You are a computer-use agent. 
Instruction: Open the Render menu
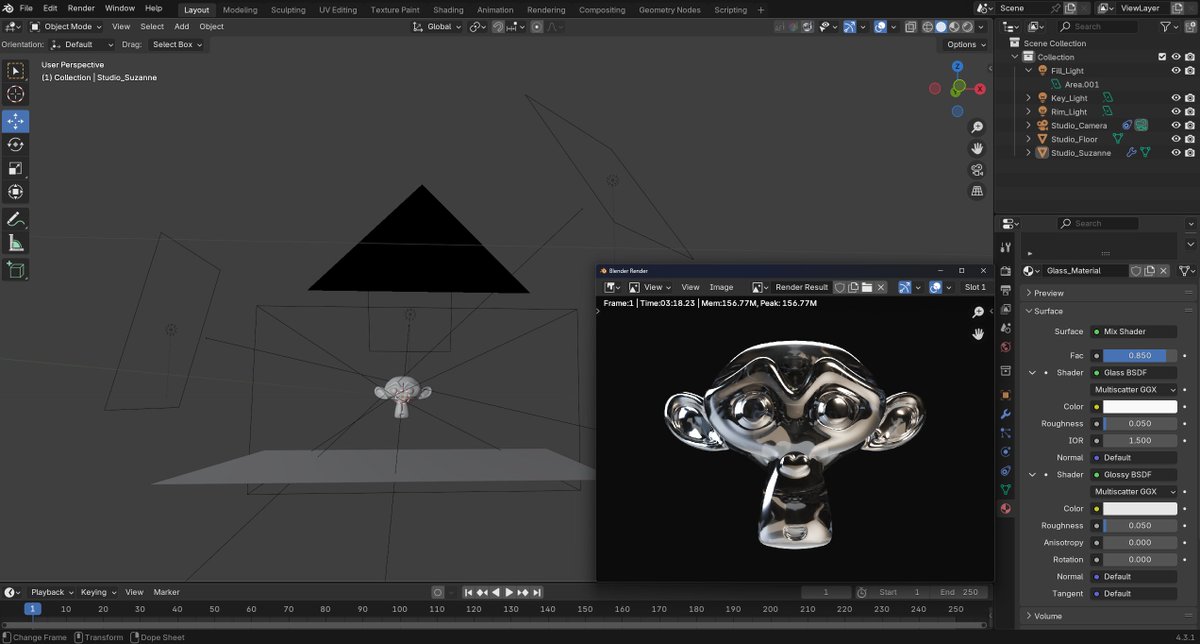[81, 8]
